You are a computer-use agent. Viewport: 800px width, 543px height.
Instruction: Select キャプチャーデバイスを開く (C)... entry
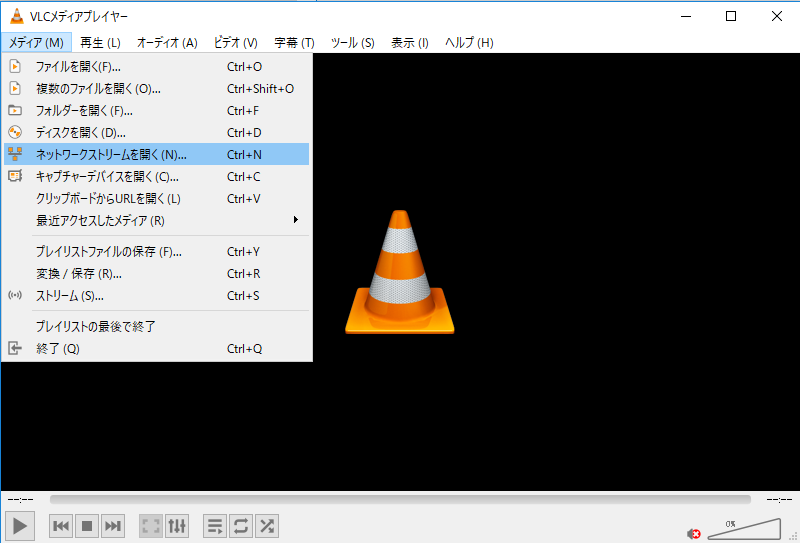coord(156,176)
